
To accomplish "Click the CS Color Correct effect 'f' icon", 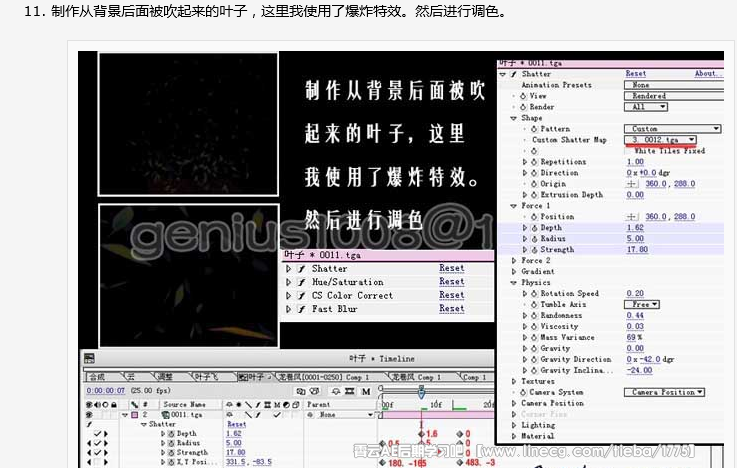I will click(302, 296).
